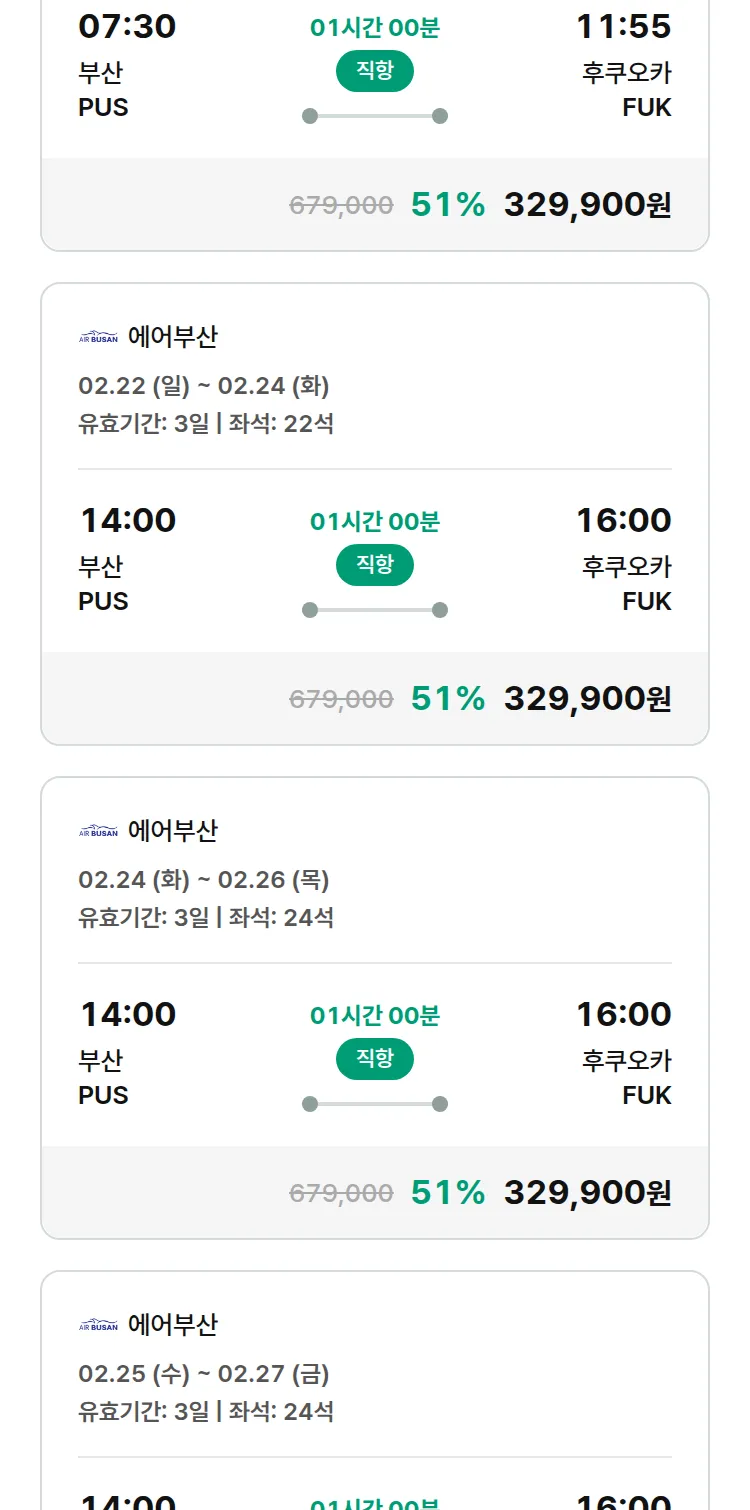Image resolution: width=750 pixels, height=1510 pixels.
Task: Click 유효기간: 3일 | 좌석: 22석 info text
Action: (x=206, y=424)
